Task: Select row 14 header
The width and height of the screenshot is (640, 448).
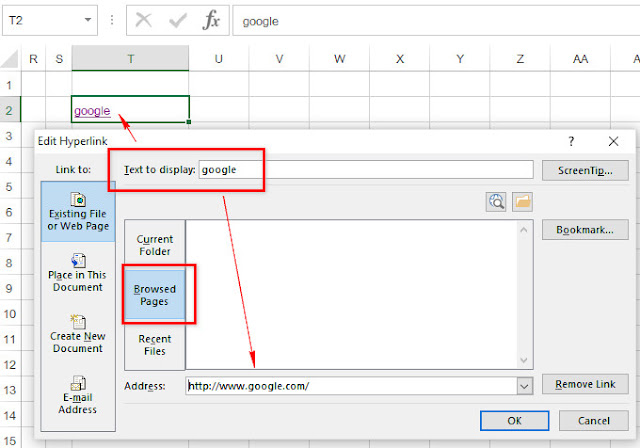Action: pos(10,415)
